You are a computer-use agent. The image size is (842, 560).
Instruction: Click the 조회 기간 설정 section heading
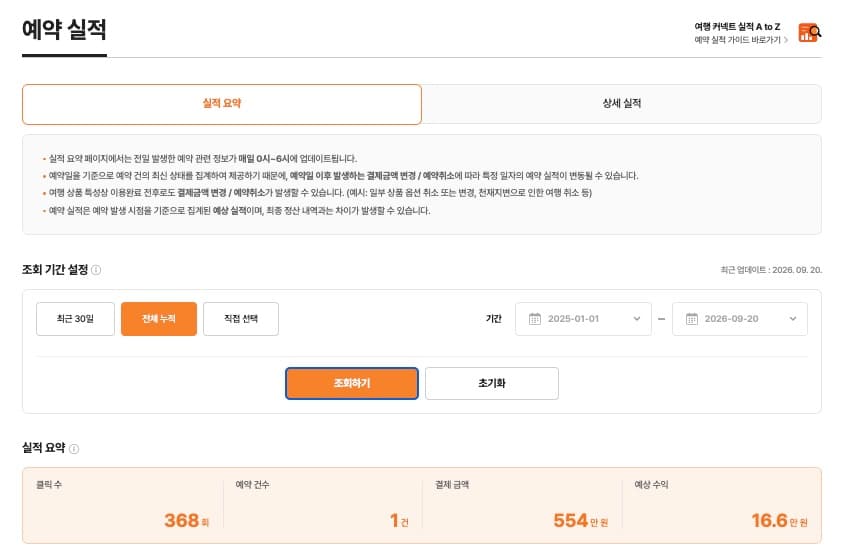tap(55, 270)
